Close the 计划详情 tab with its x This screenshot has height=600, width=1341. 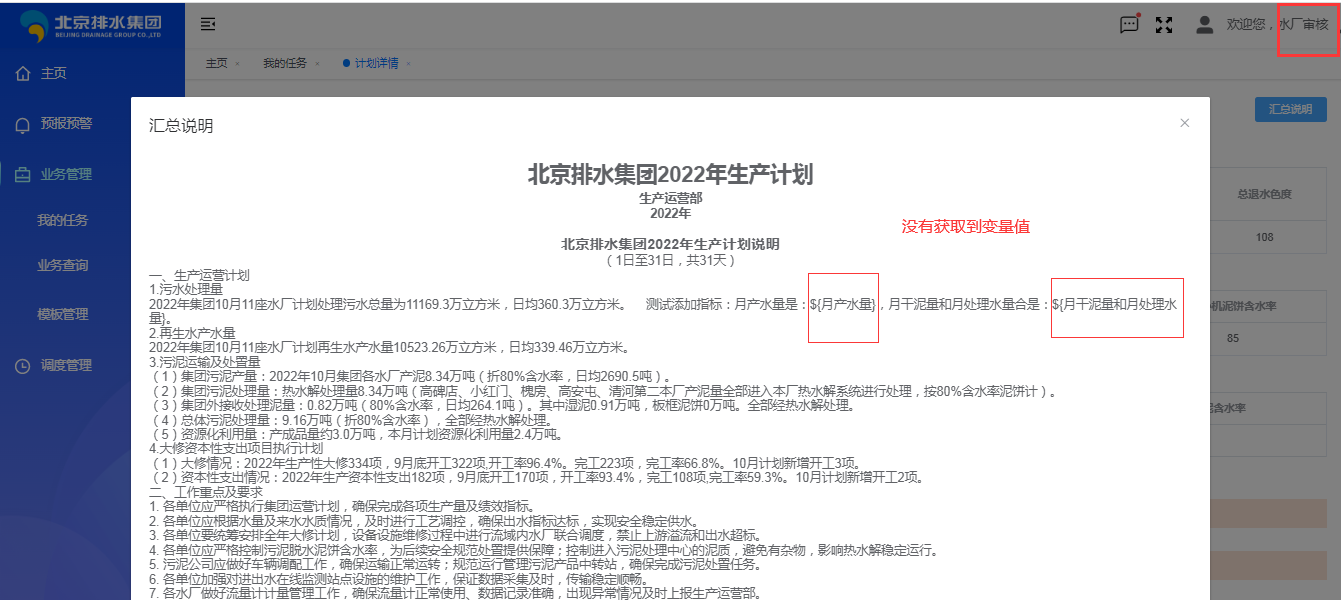tap(408, 64)
